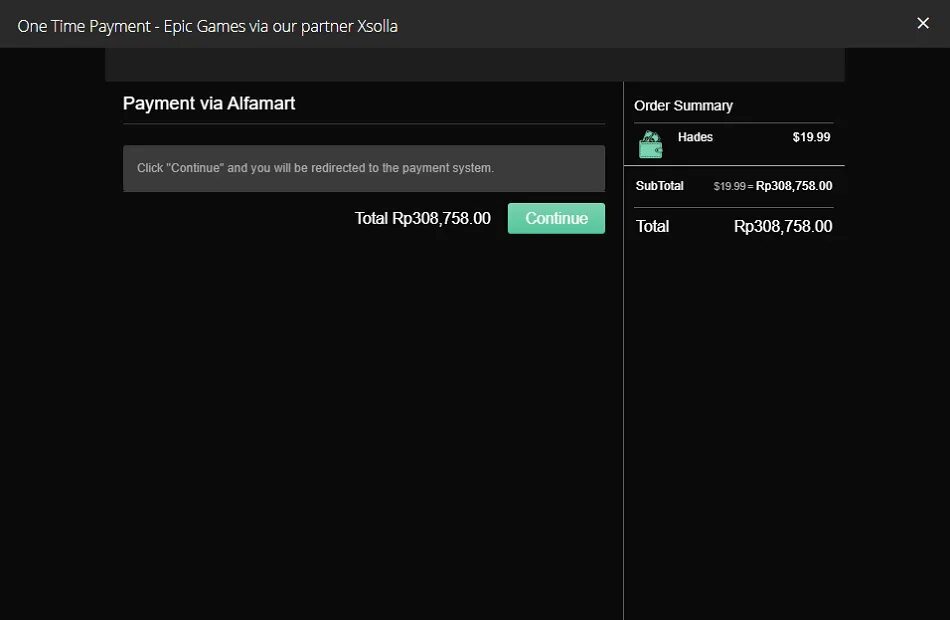Click the $19.99 price next to Hades
Screen dimensions: 950x620
coord(811,137)
